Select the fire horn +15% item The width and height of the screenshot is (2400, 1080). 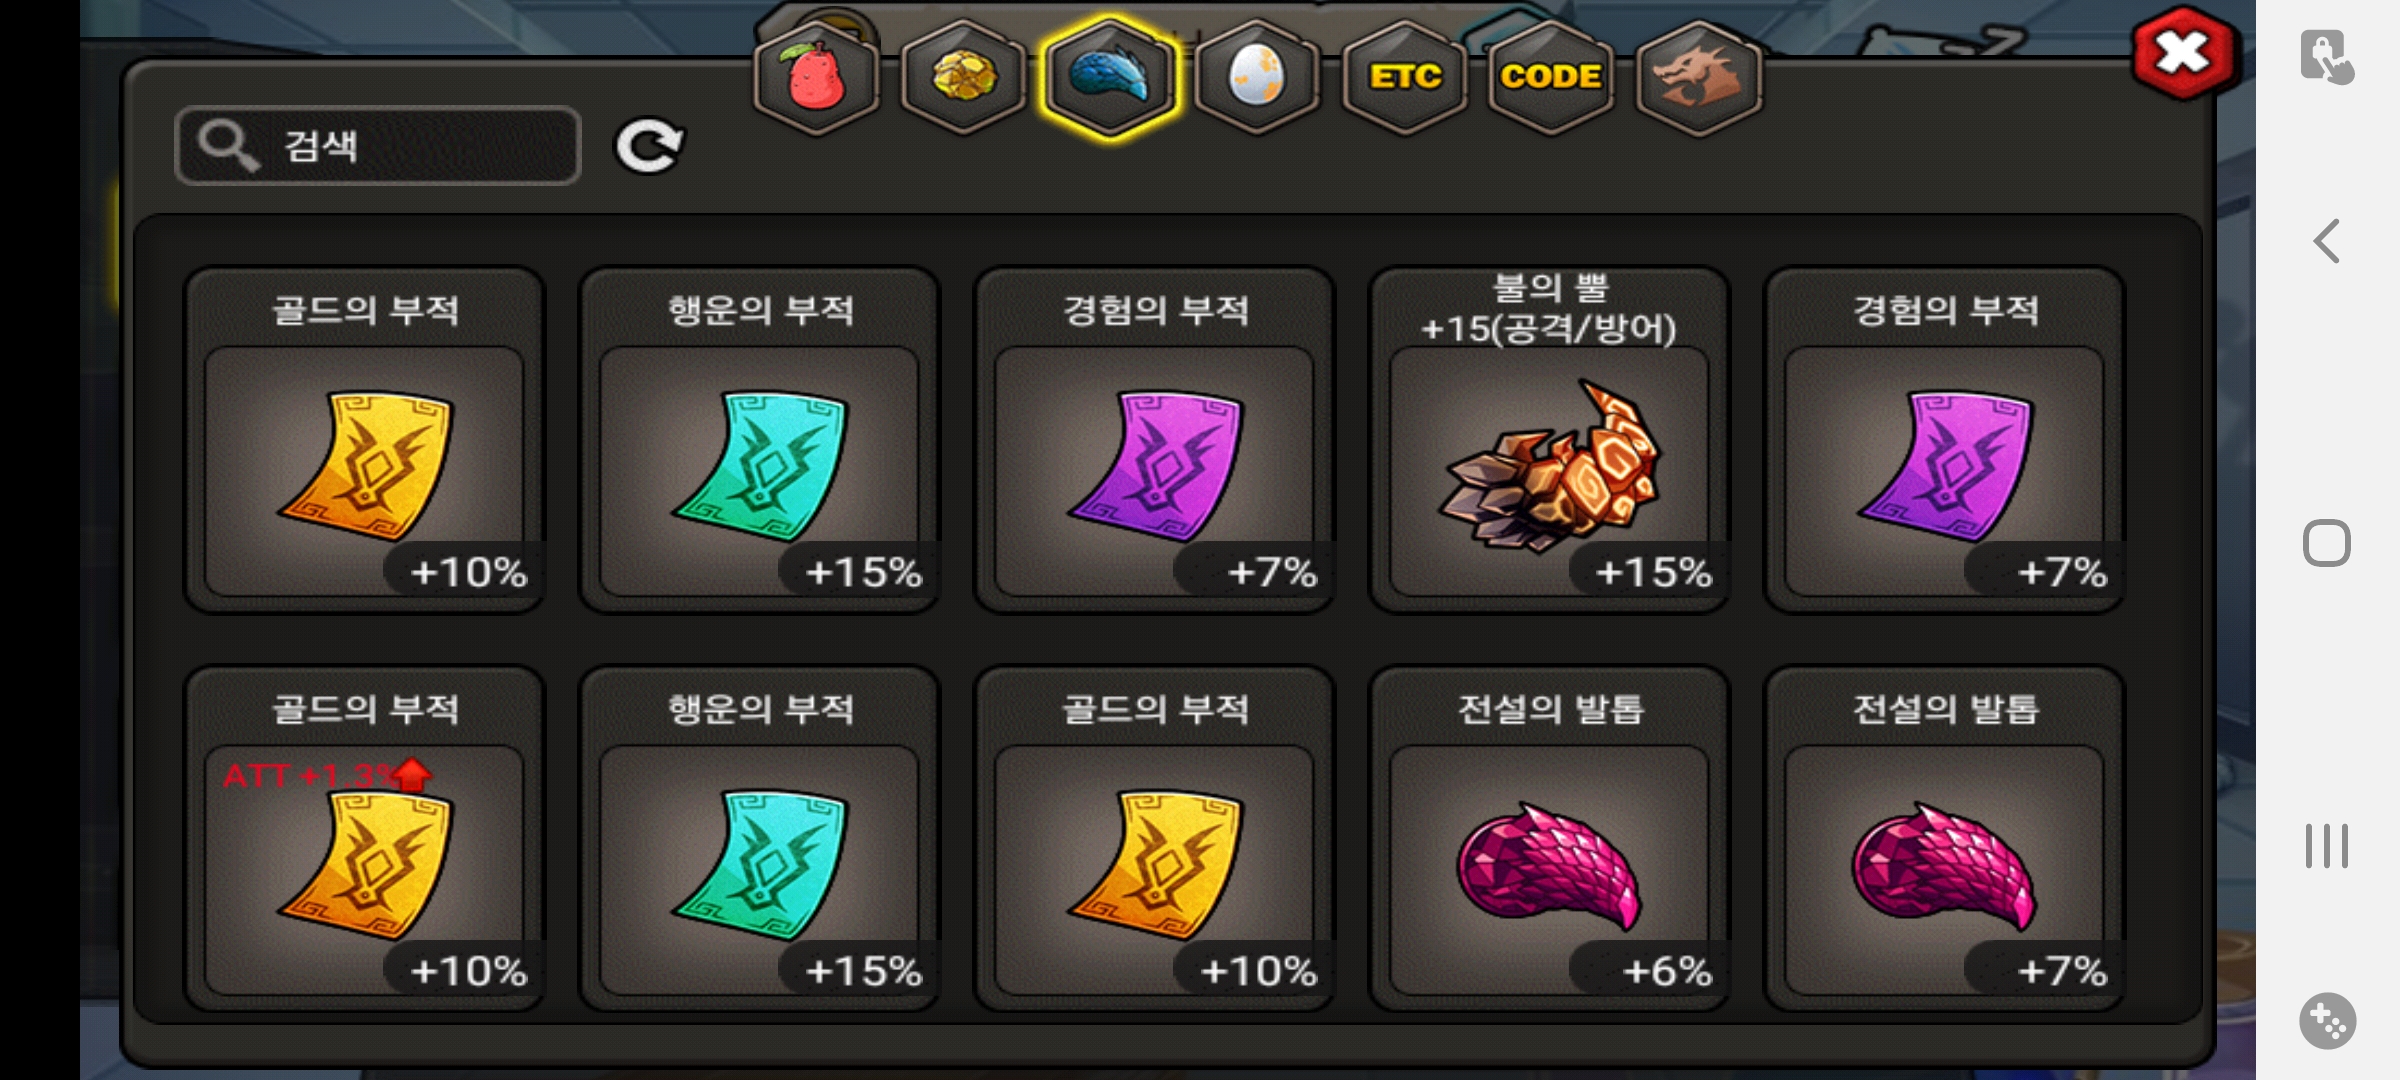[x=1549, y=440]
